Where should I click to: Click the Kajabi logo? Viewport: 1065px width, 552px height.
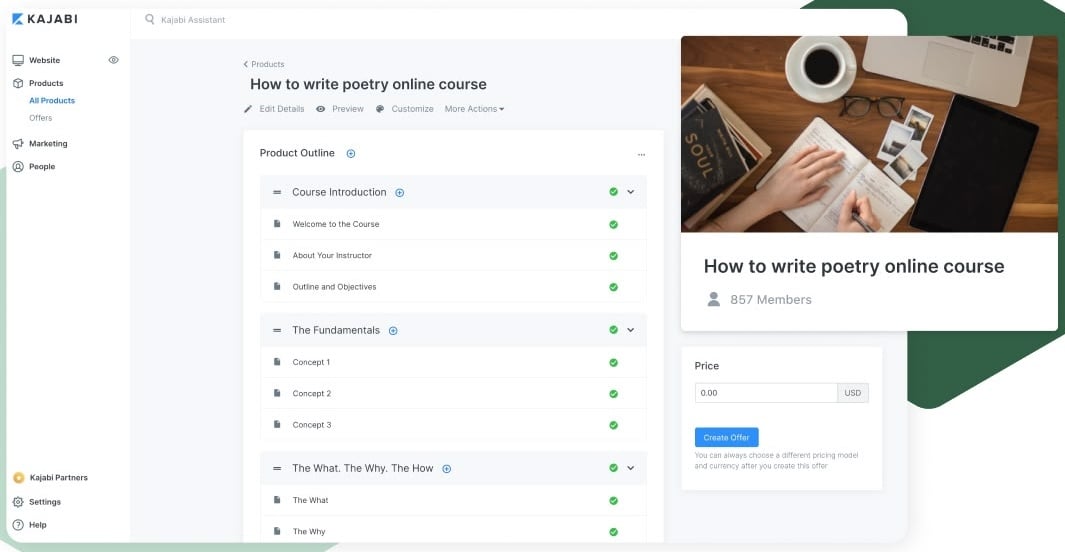45,19
